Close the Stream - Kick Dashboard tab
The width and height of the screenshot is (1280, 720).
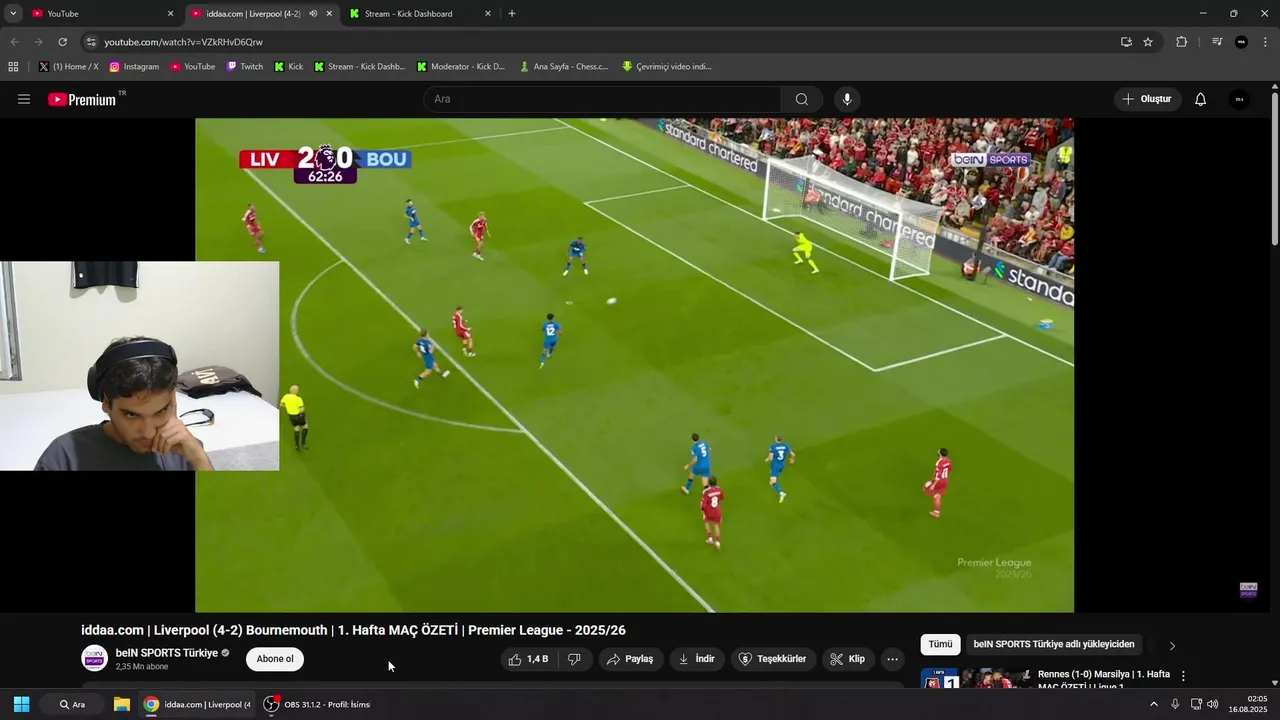coord(488,14)
